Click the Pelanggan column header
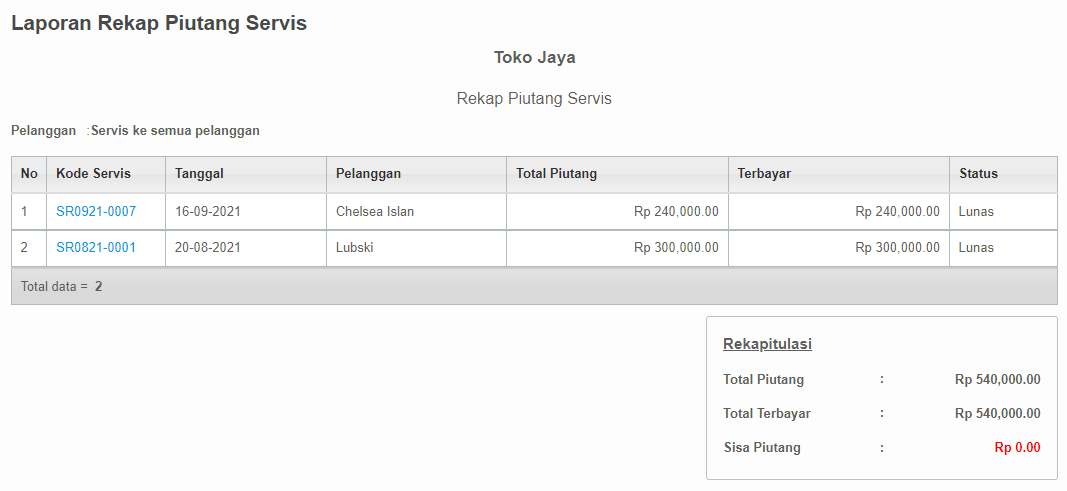 (x=368, y=173)
